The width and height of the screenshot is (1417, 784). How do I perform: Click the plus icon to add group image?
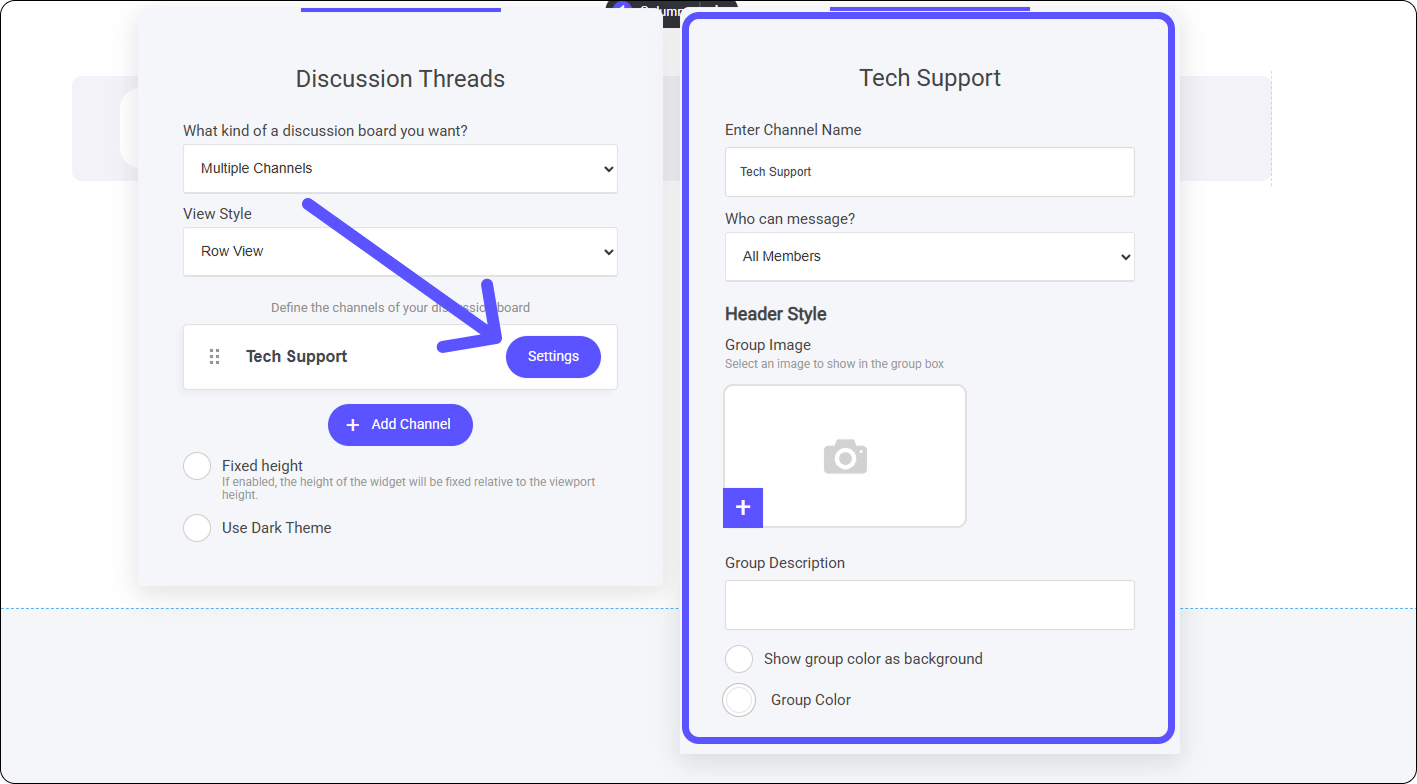[743, 508]
